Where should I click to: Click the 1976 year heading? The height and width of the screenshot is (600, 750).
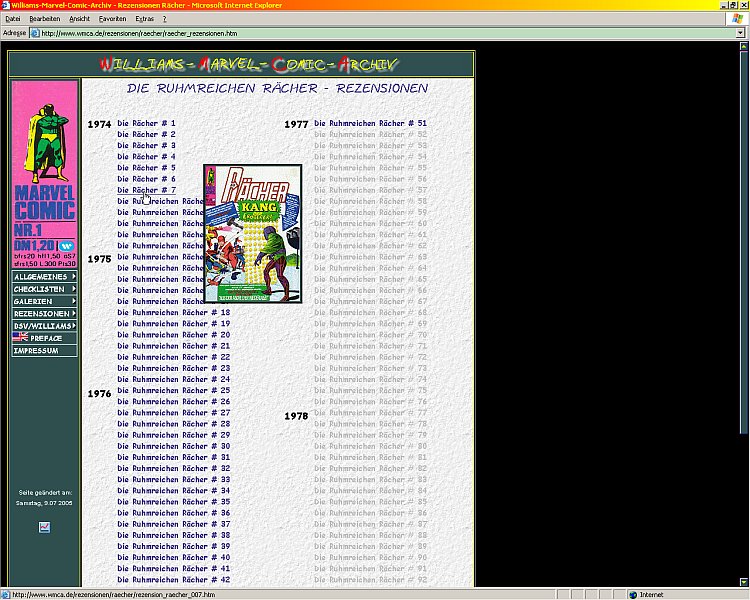coord(99,394)
